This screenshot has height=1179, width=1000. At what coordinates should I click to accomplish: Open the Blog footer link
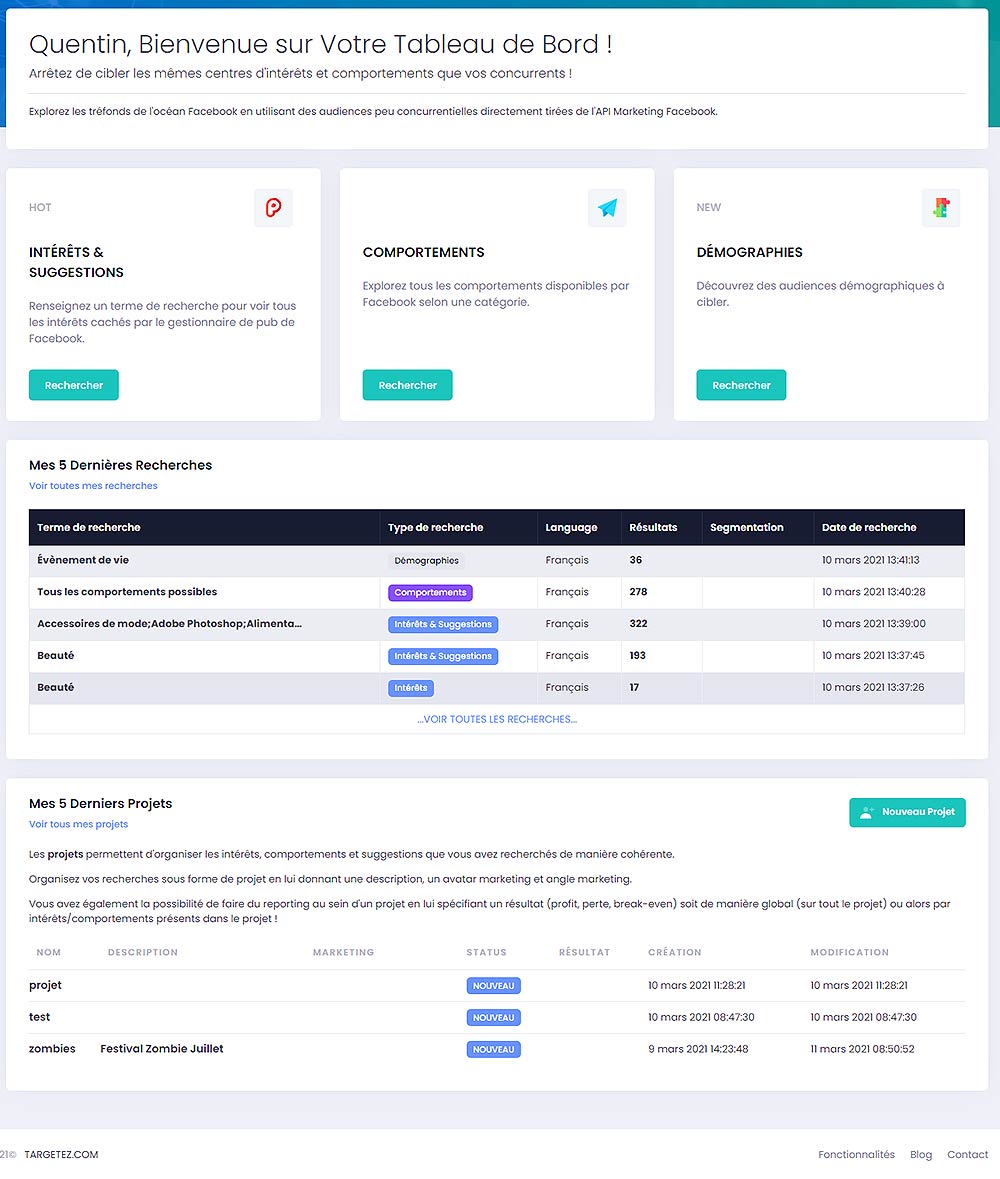coord(921,1154)
